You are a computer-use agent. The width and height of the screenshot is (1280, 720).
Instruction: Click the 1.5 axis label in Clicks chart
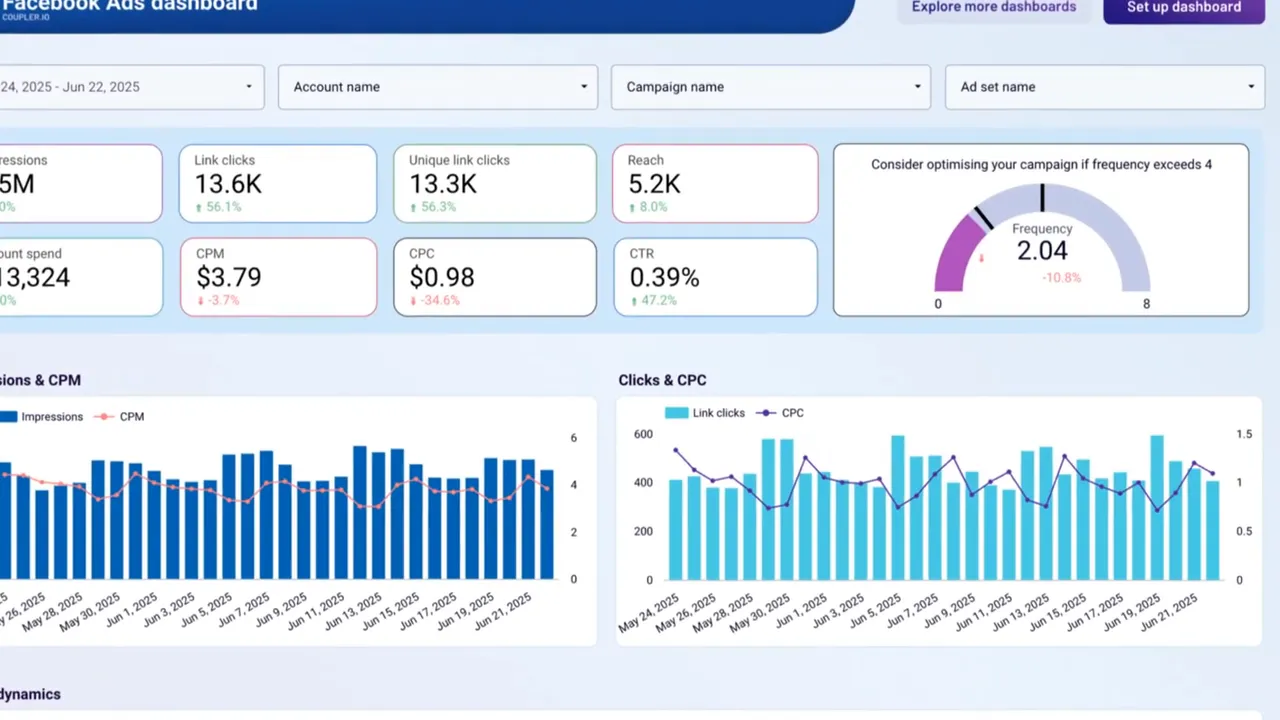(1244, 434)
